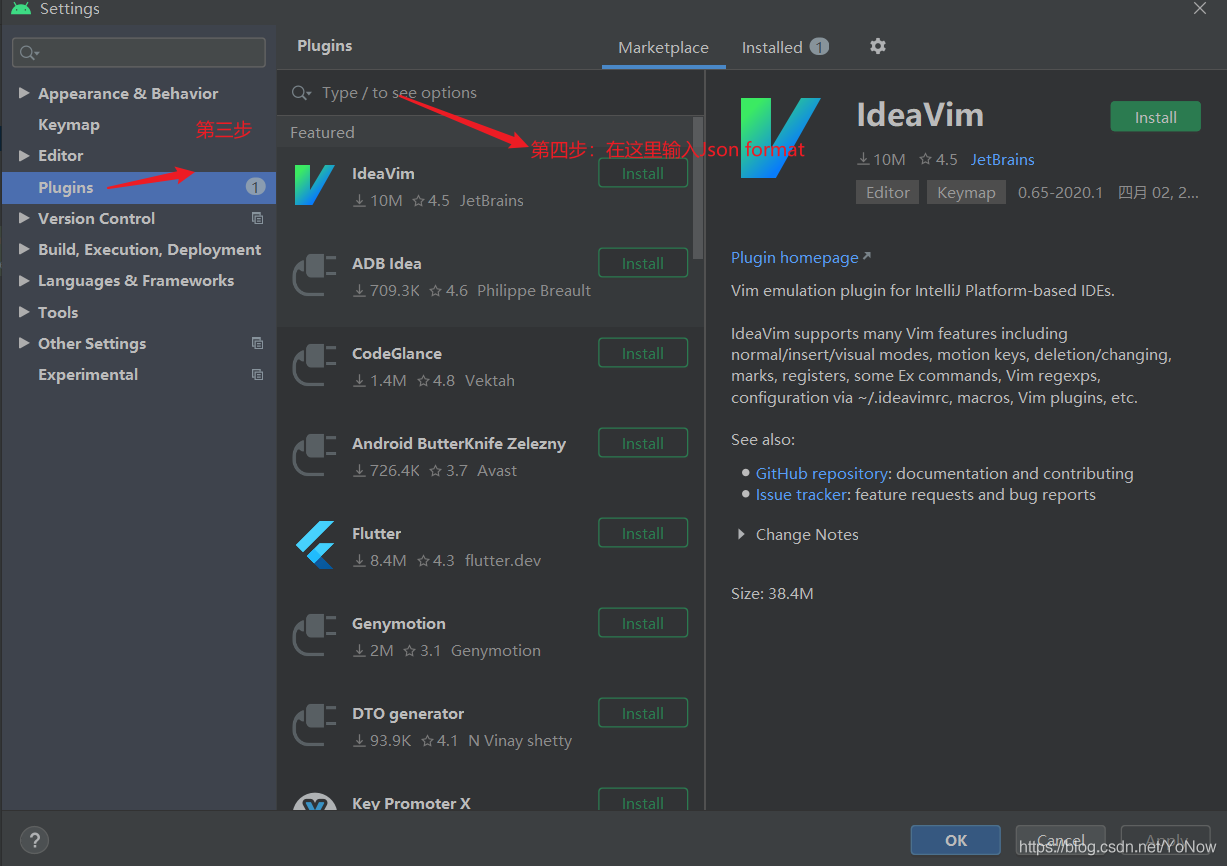Select the DTO generator plugin name
Screen dimensions: 1227x866
pyautogui.click(x=408, y=713)
